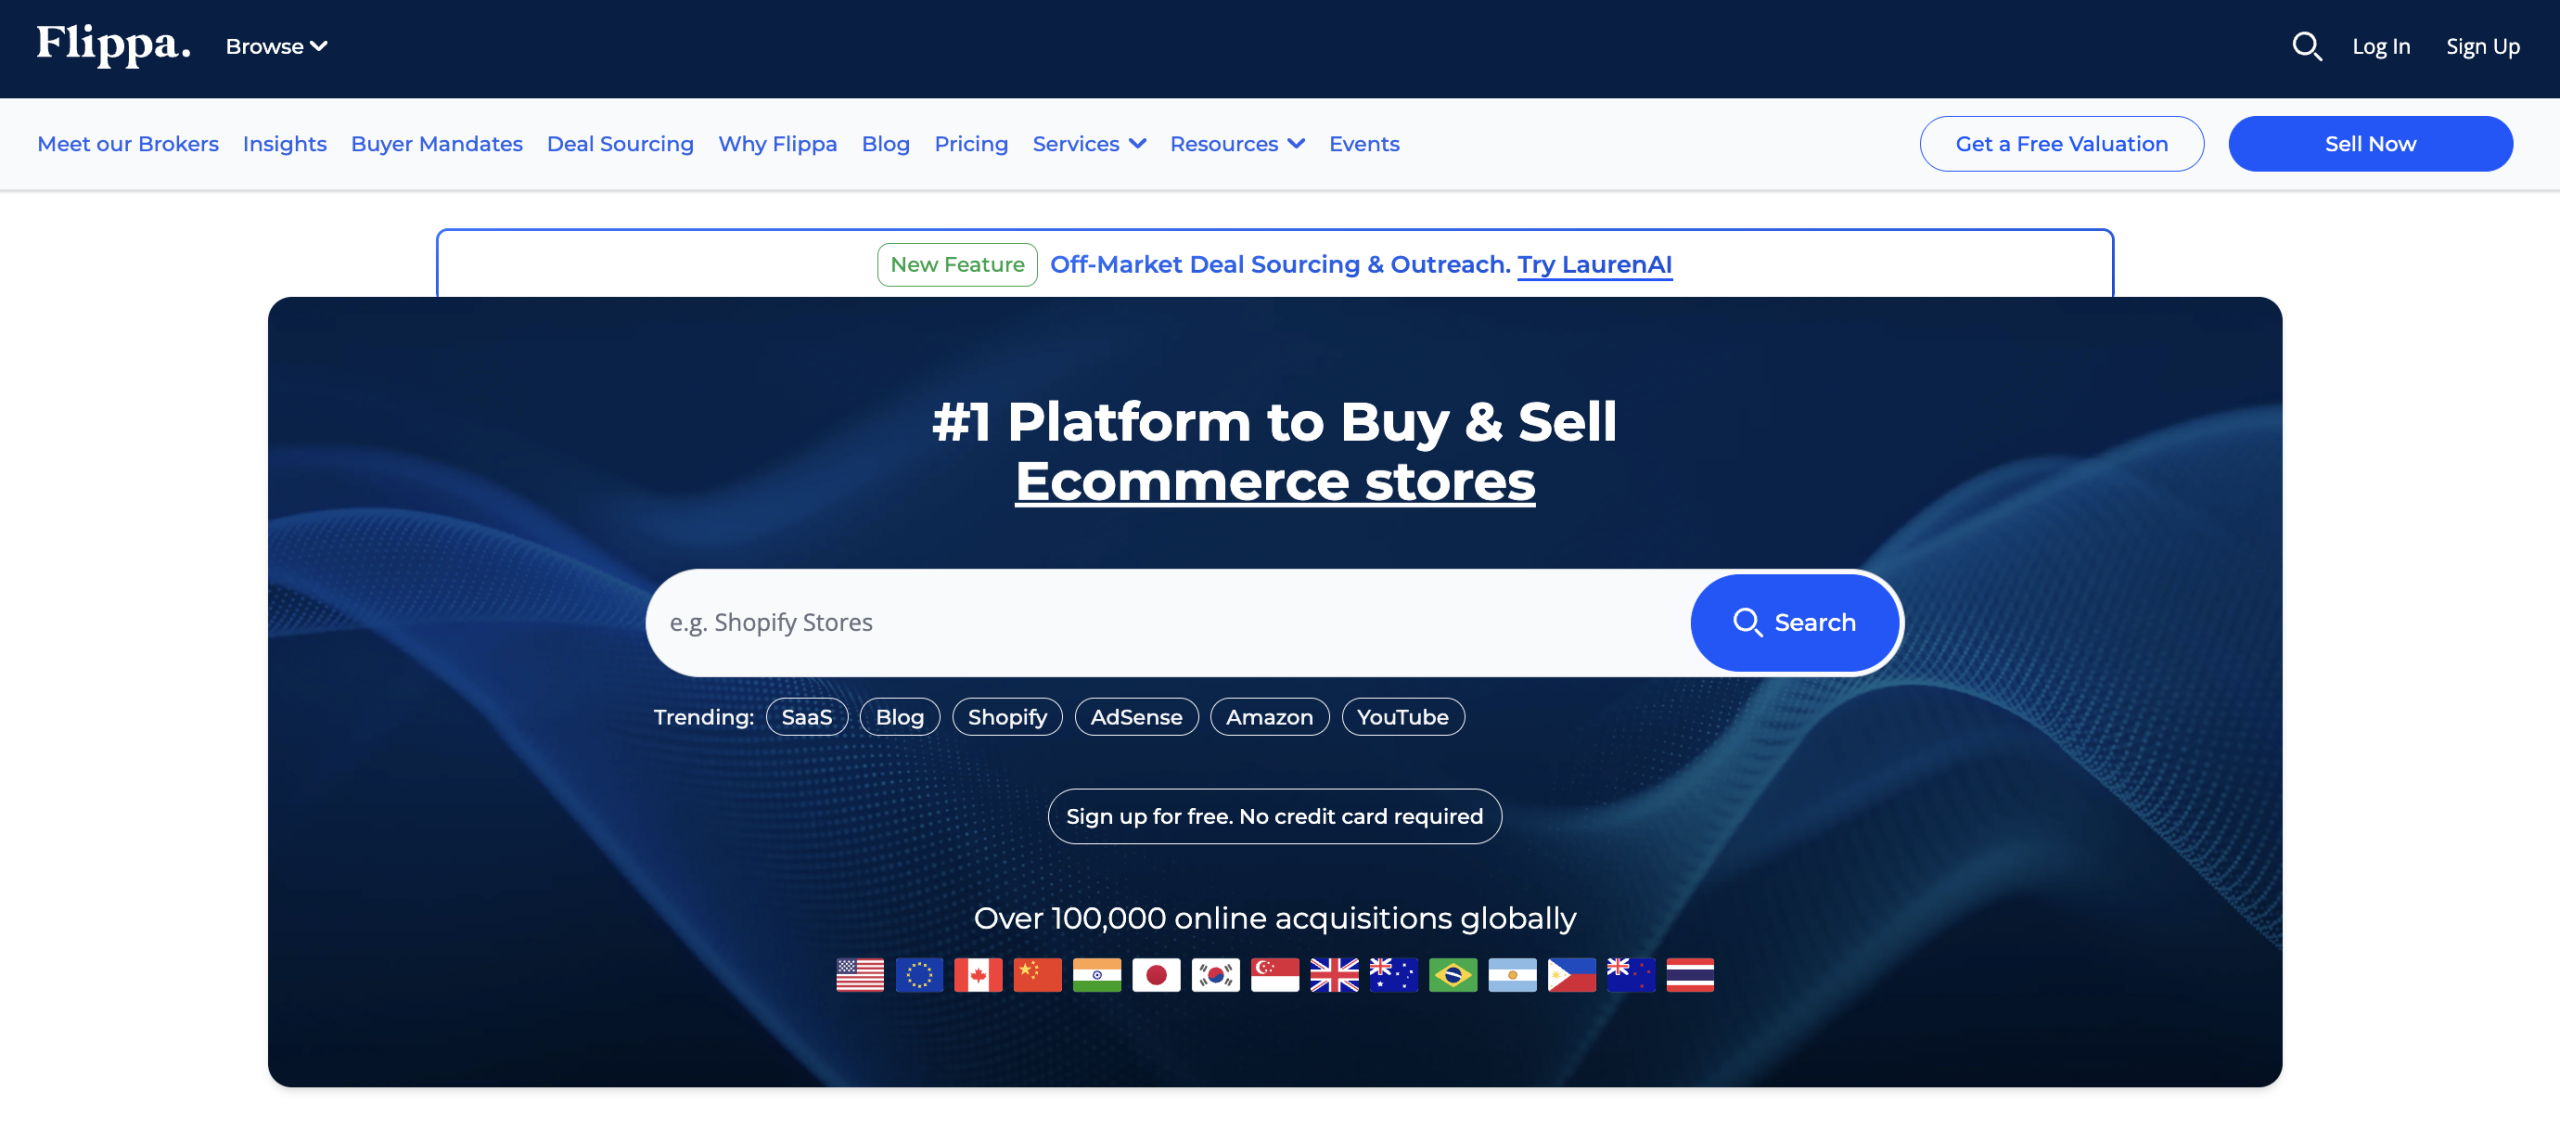Click the Brazil flag icon
The width and height of the screenshot is (2560, 1130).
point(1455,975)
